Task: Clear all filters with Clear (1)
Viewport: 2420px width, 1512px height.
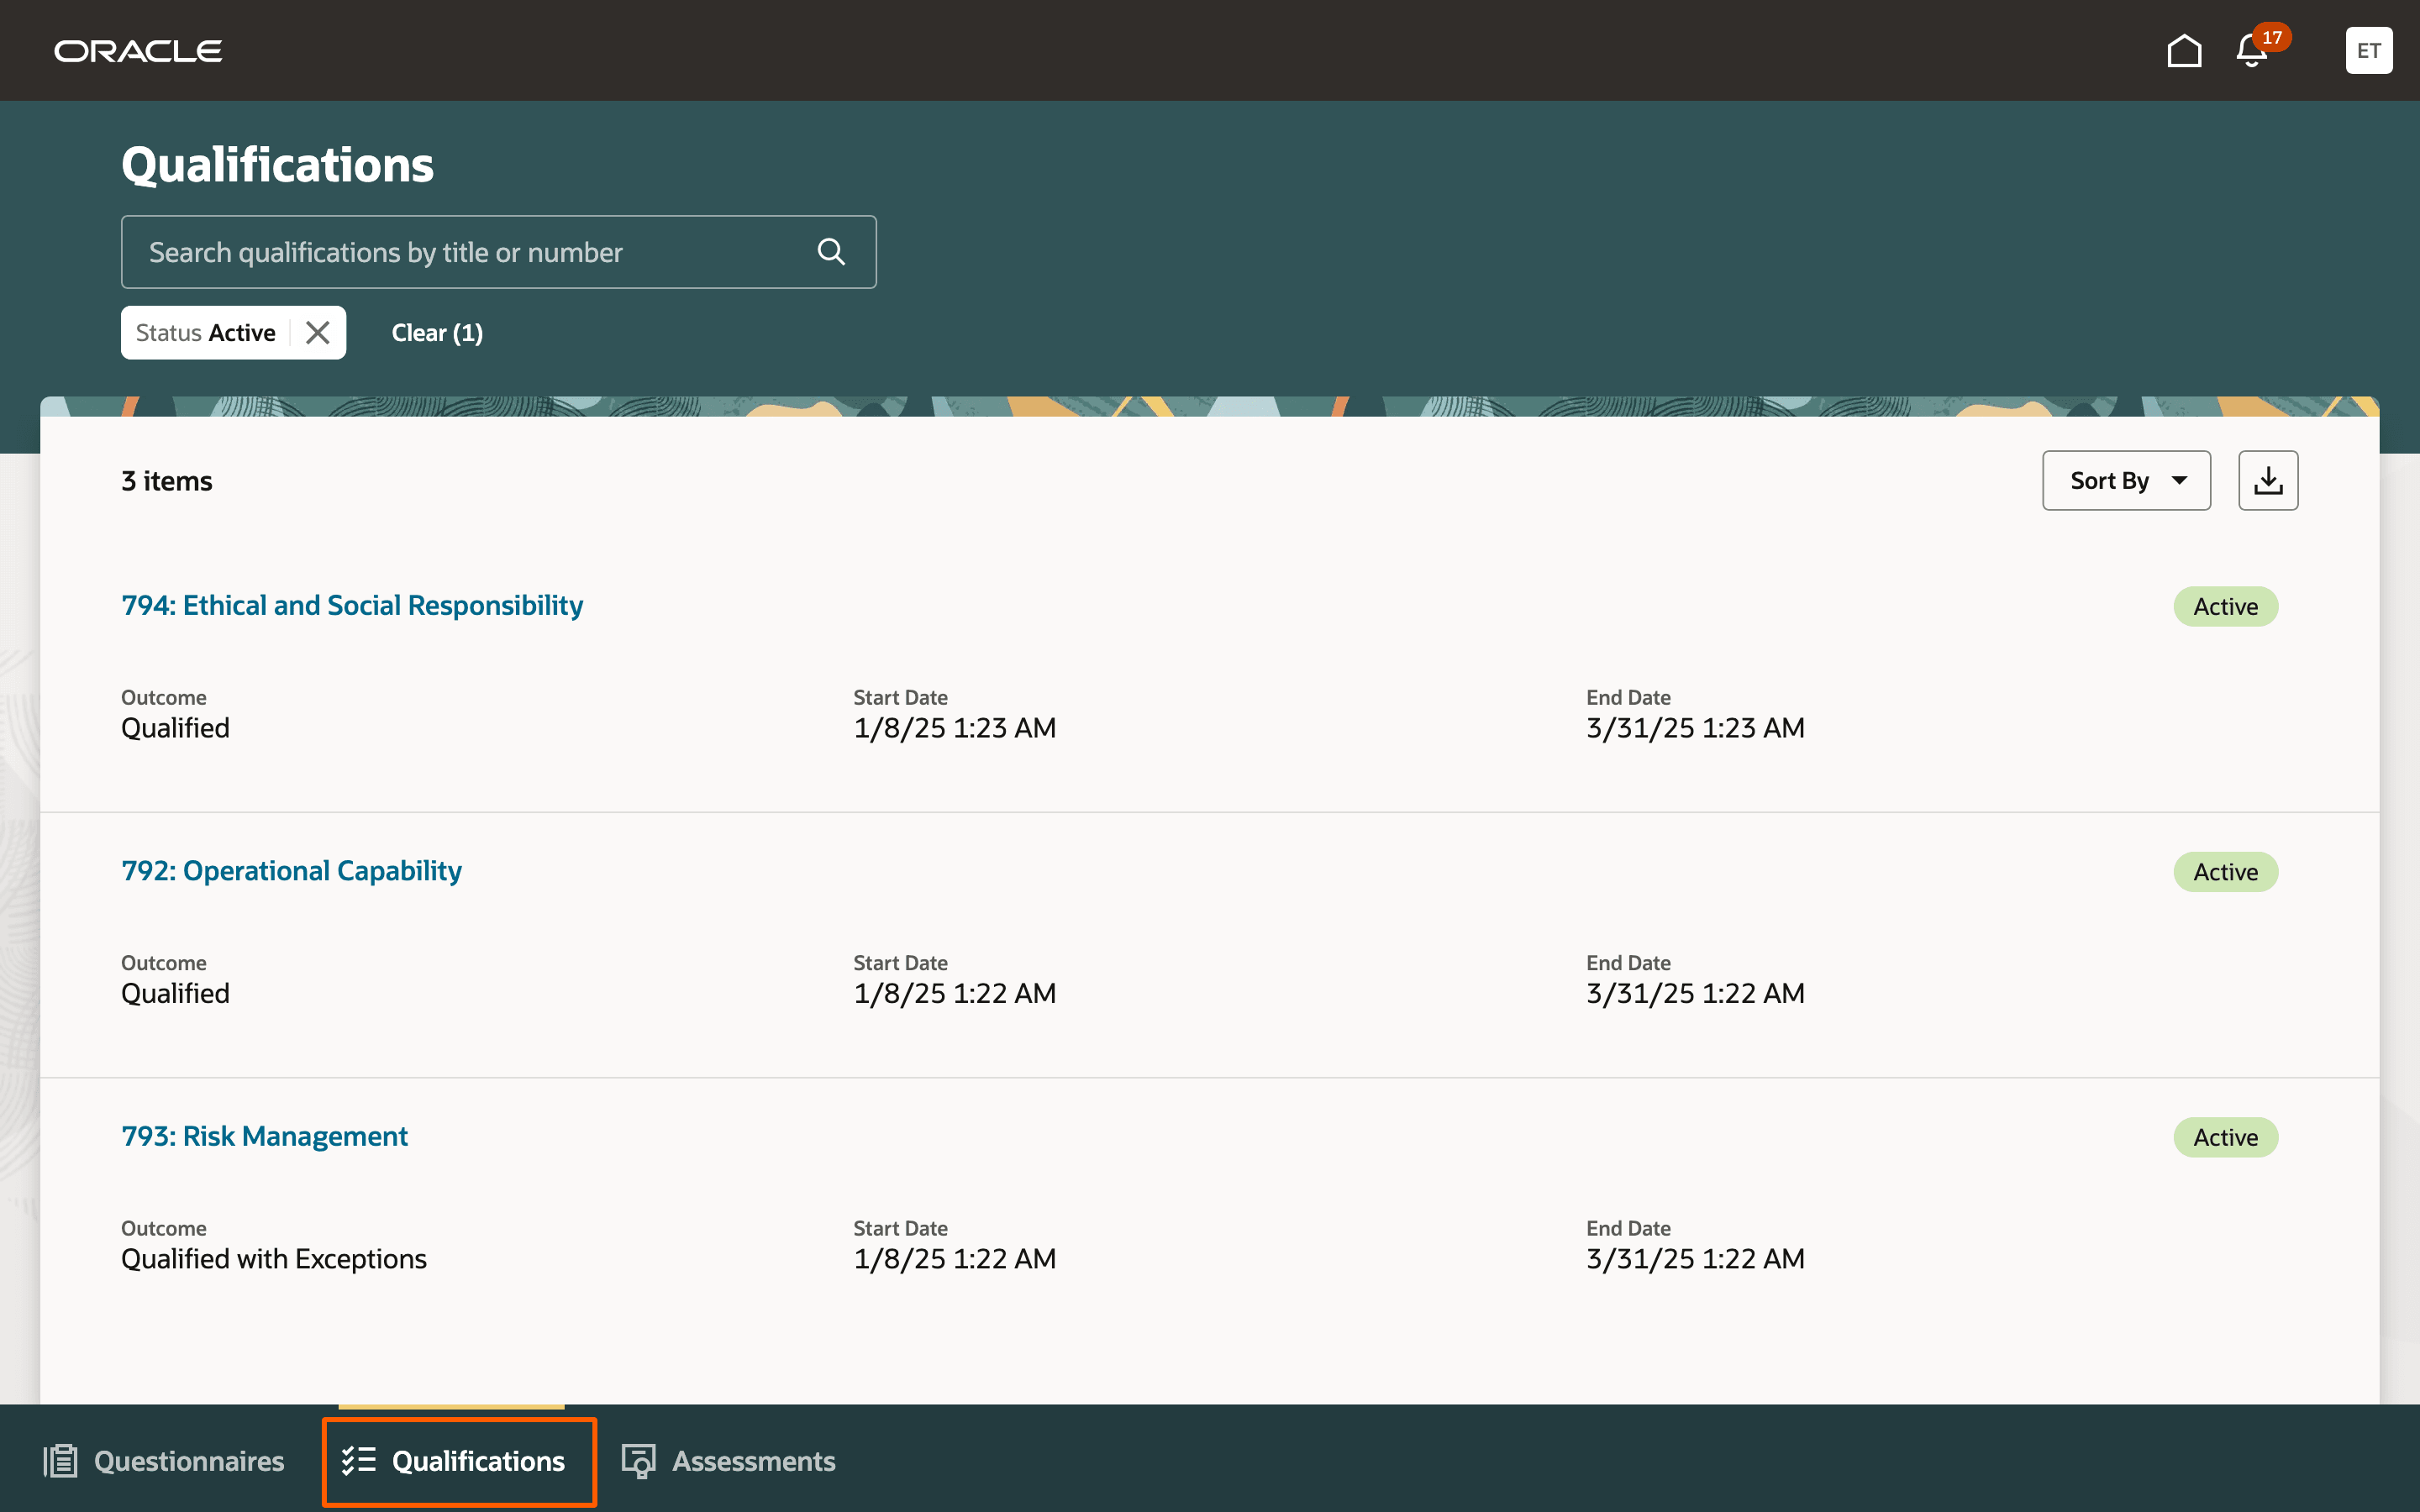Action: coord(437,333)
